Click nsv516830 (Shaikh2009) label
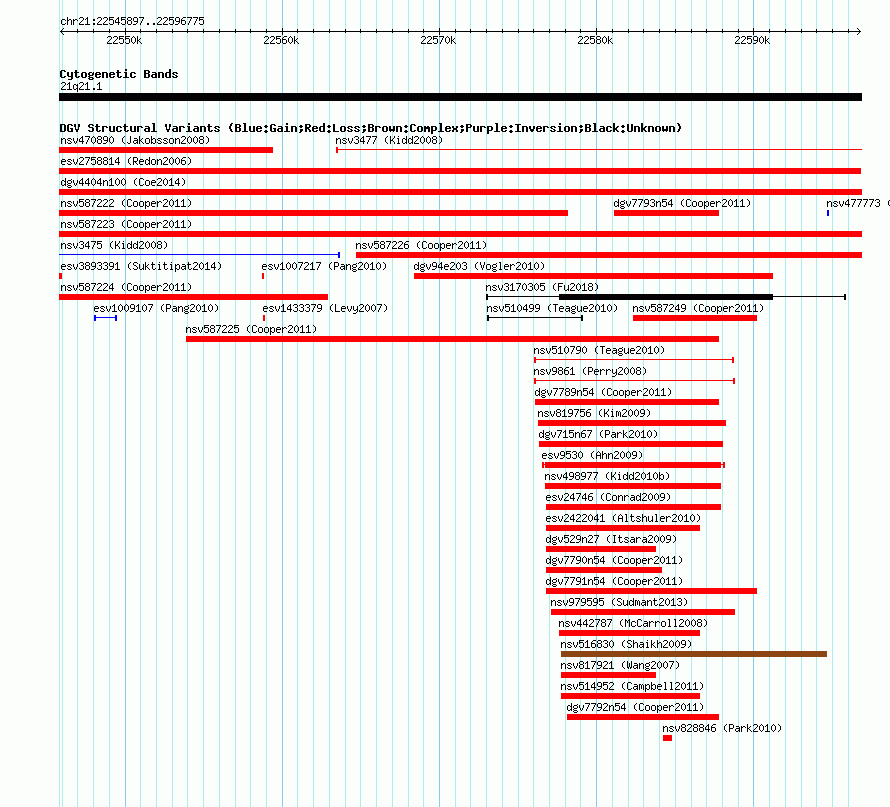The width and height of the screenshot is (890, 807). [626, 644]
